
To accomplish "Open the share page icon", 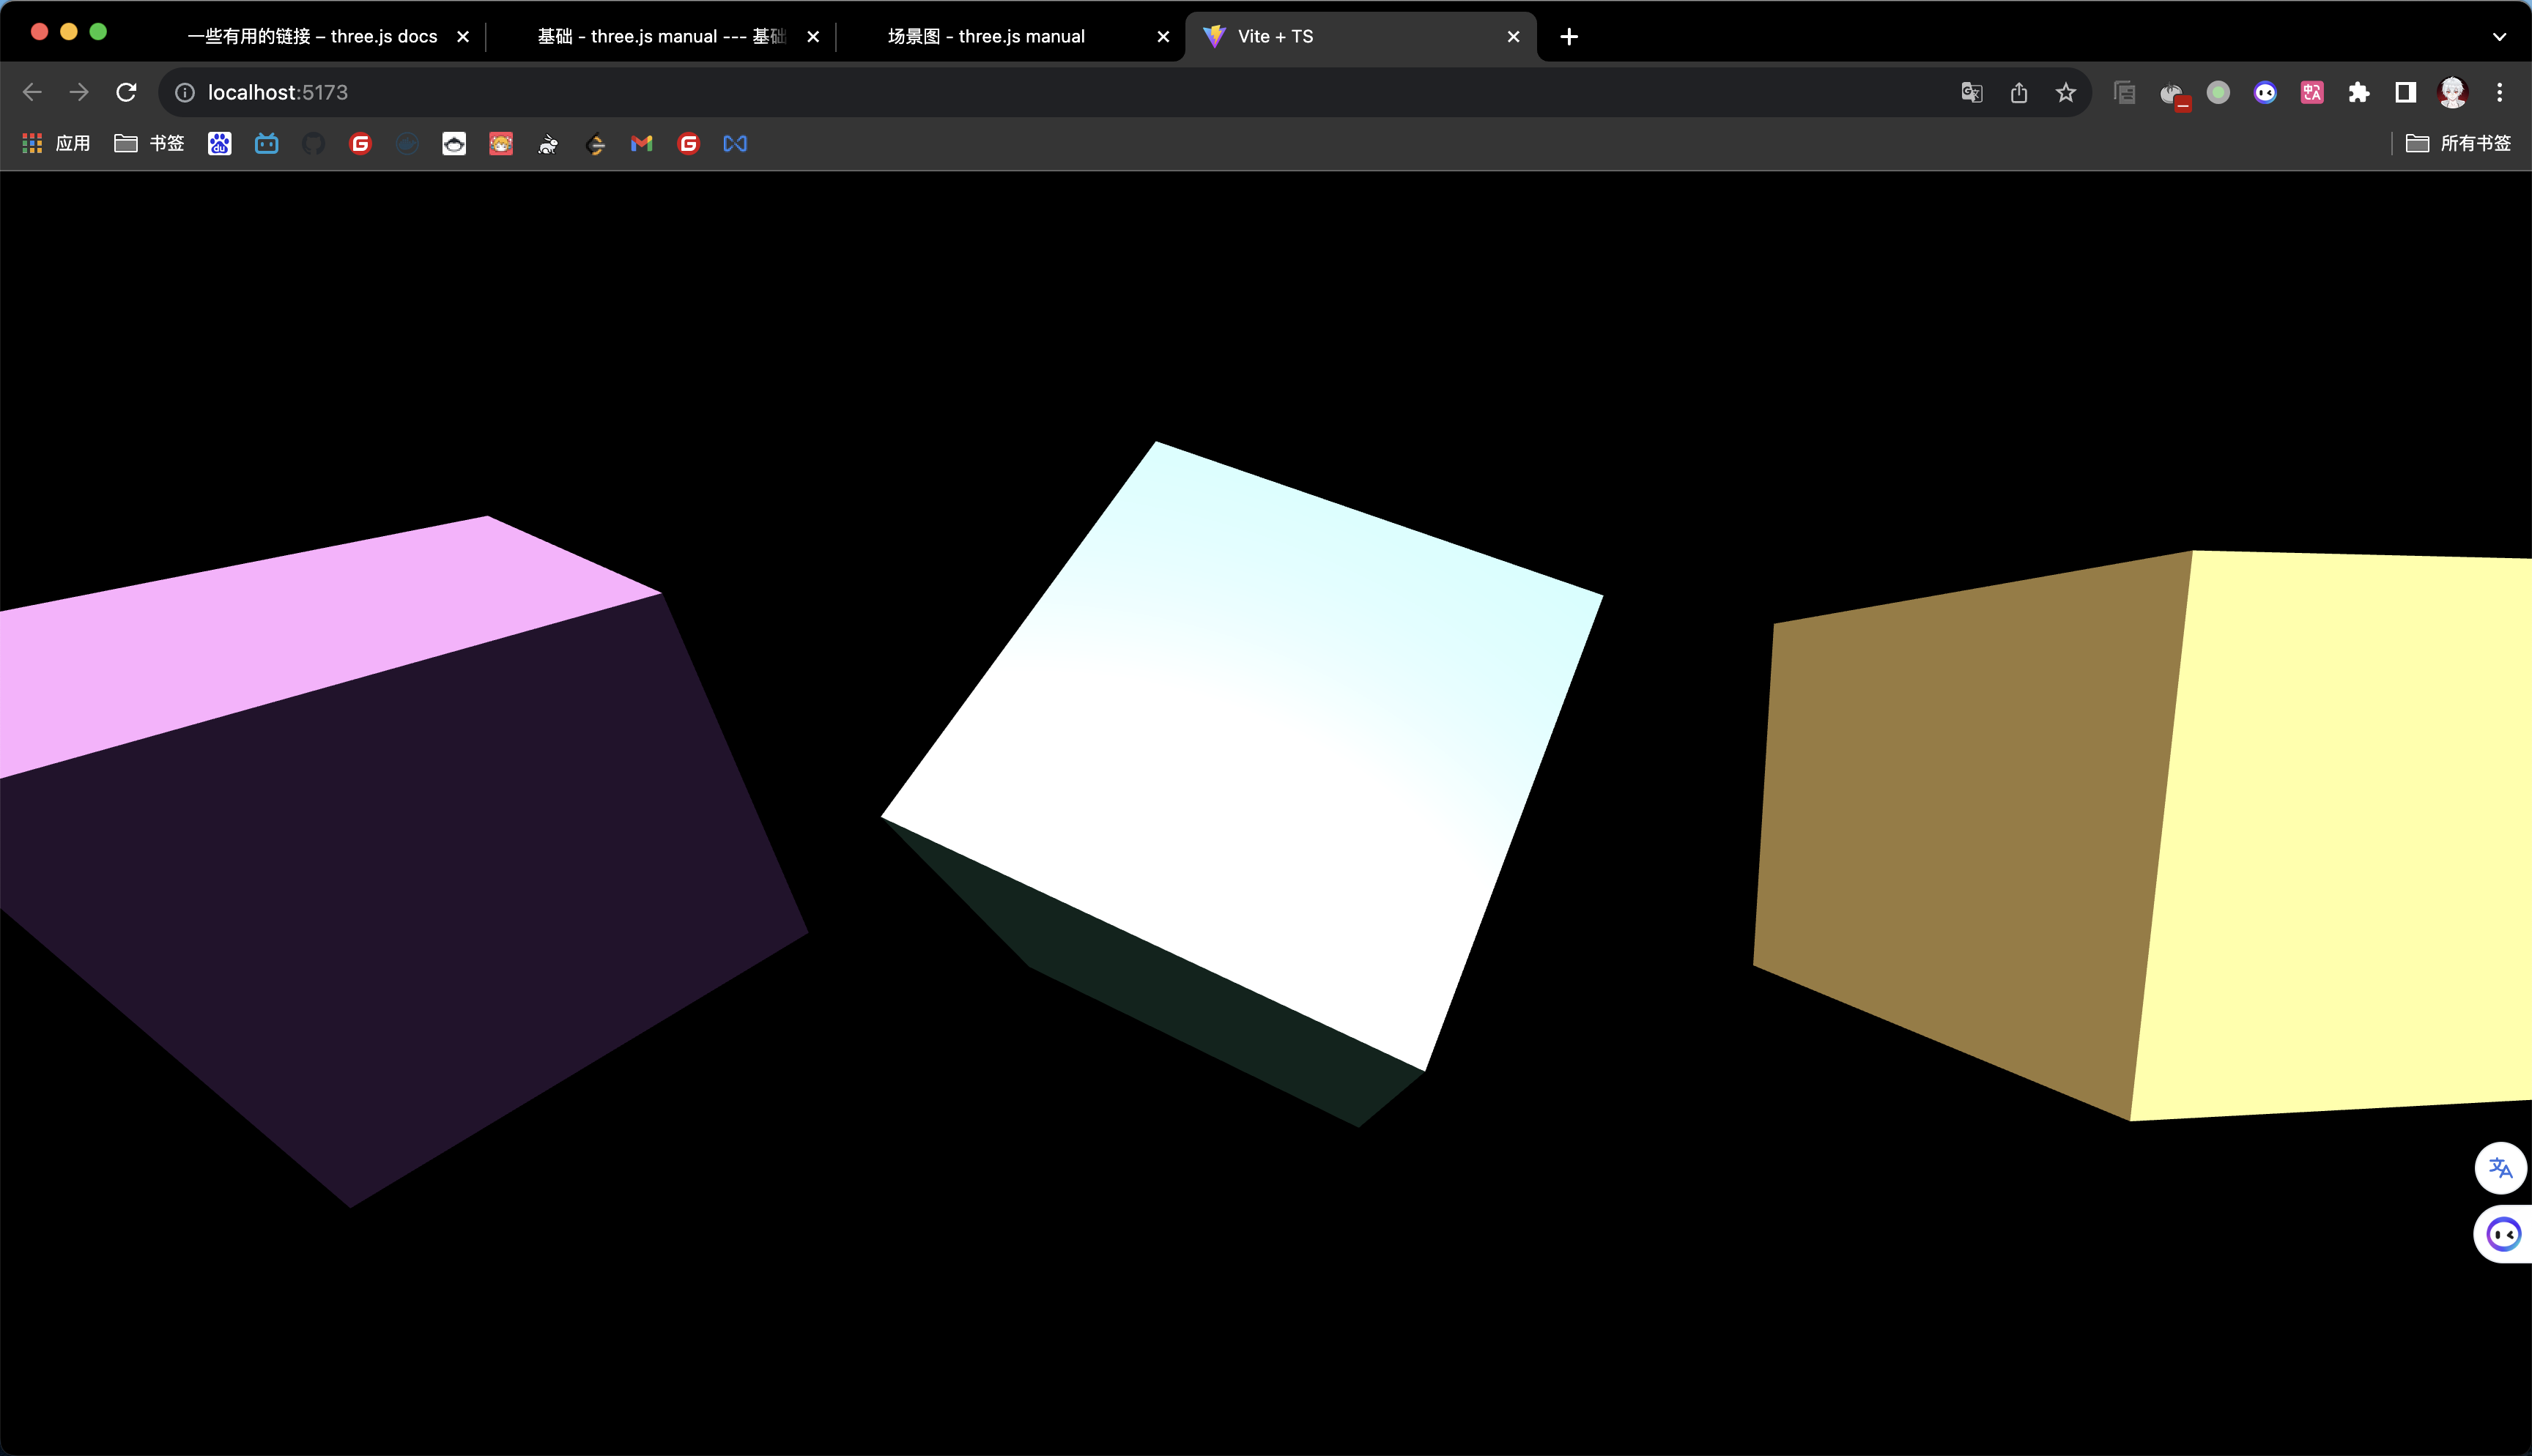I will (x=2019, y=93).
